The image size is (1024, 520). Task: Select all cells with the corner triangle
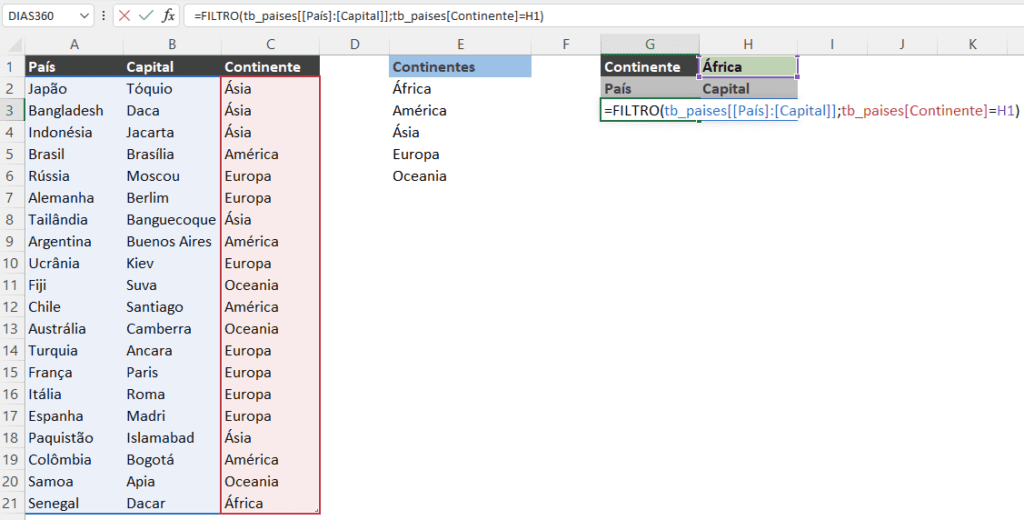tap(12, 44)
